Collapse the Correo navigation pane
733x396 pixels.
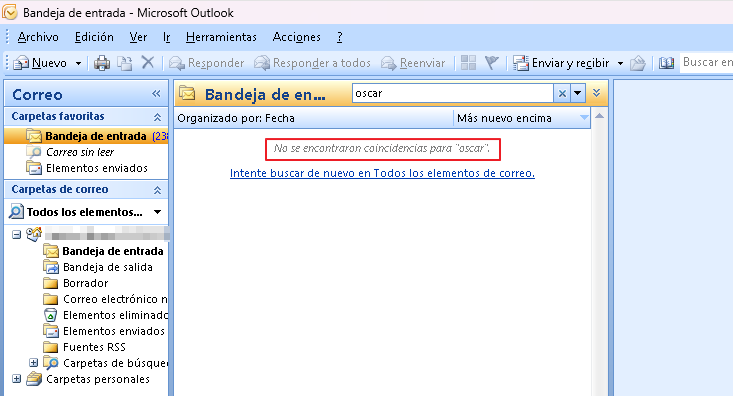pyautogui.click(x=156, y=94)
